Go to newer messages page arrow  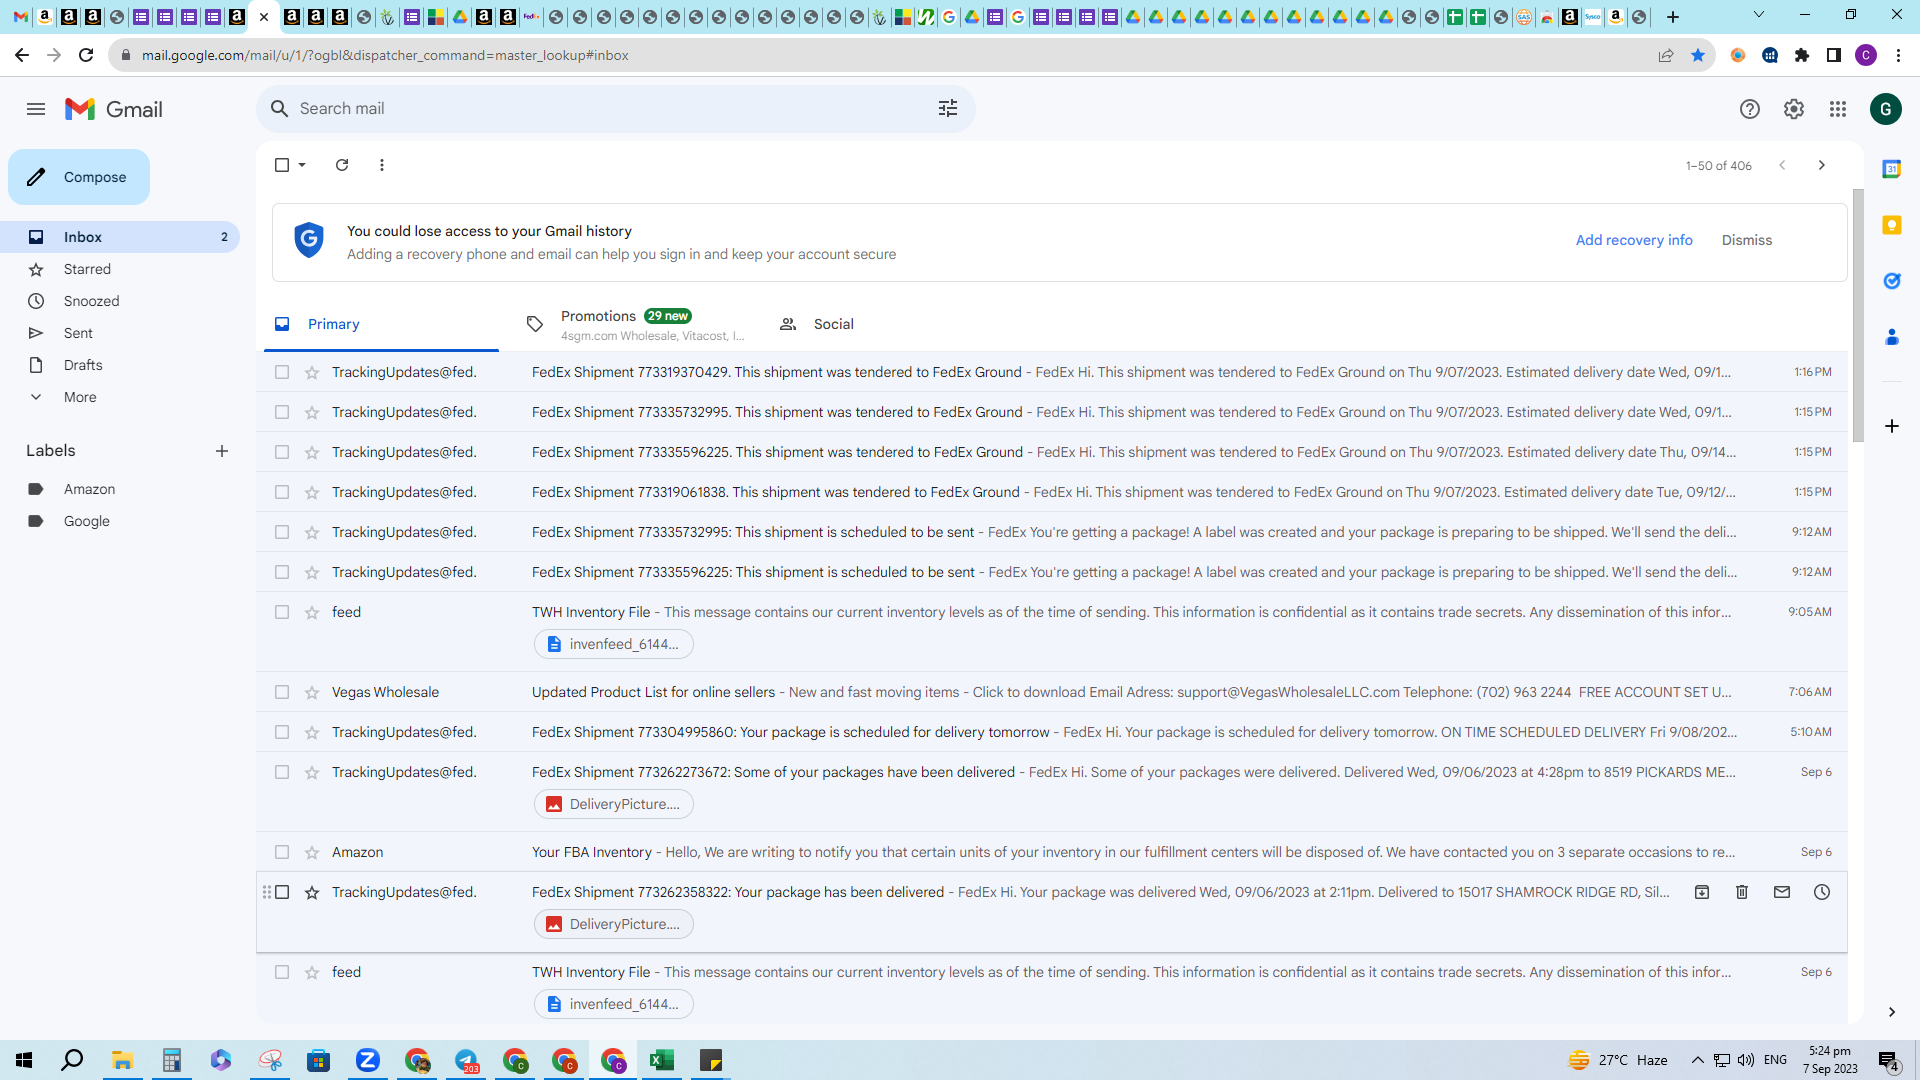click(x=1782, y=165)
